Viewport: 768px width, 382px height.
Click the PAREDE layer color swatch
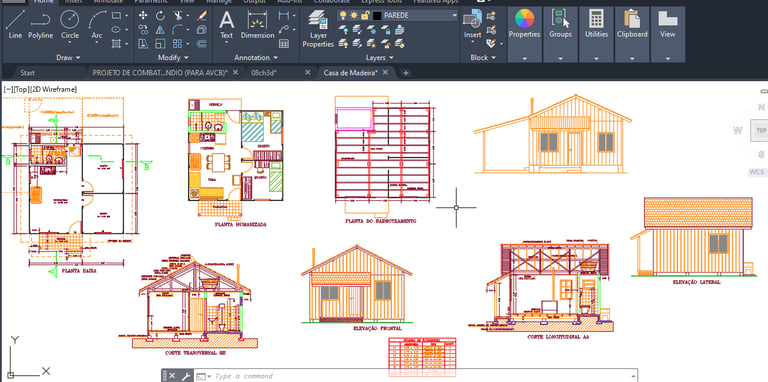(377, 16)
